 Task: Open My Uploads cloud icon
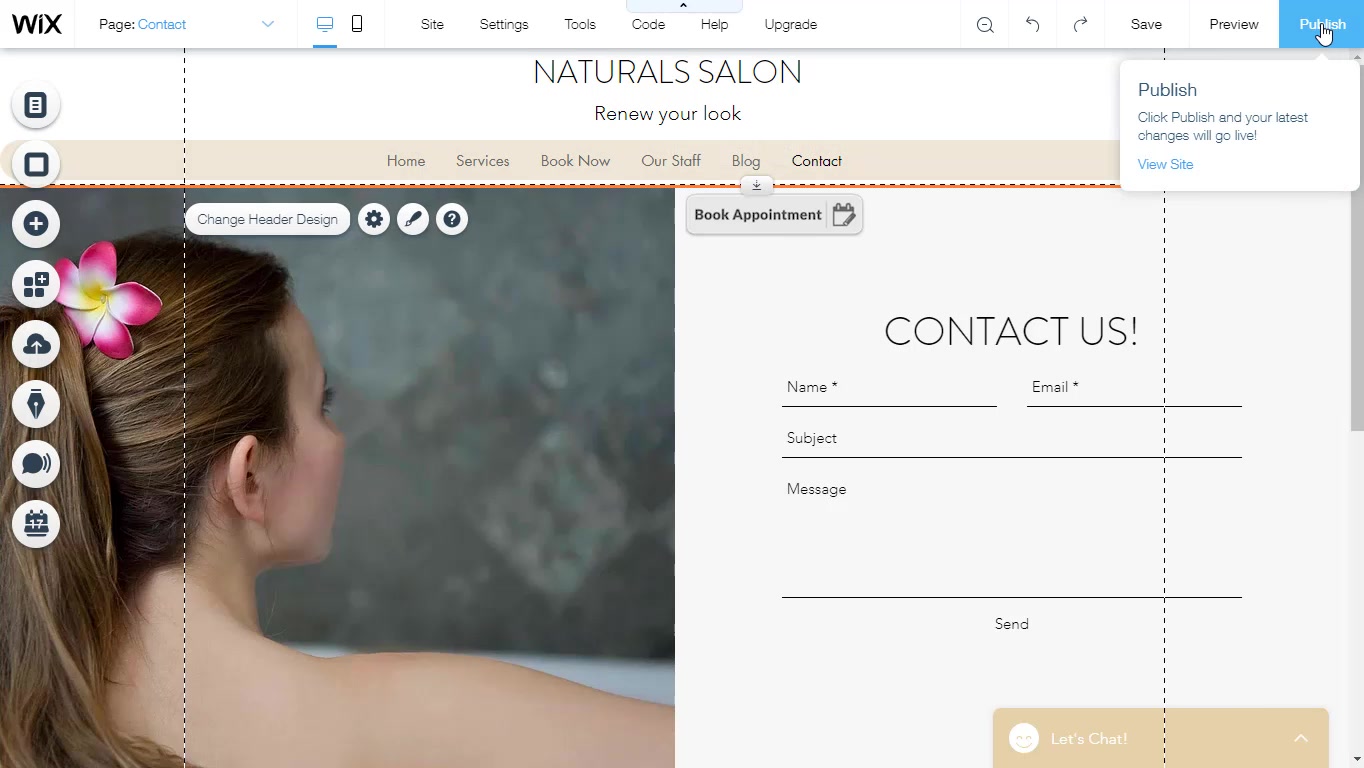point(36,345)
